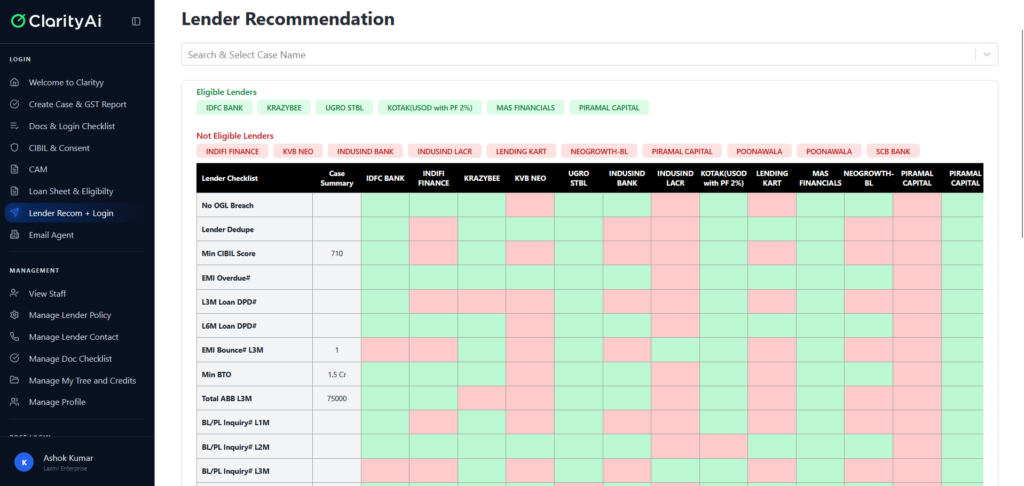1024x486 pixels.
Task: Open the case name dropdown arrow
Action: pos(987,55)
